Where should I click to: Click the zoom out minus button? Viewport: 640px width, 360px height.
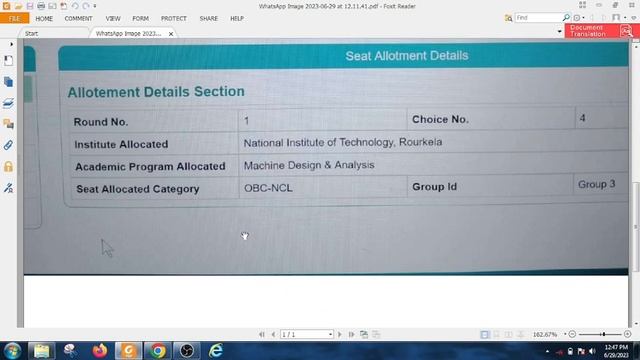tap(572, 334)
